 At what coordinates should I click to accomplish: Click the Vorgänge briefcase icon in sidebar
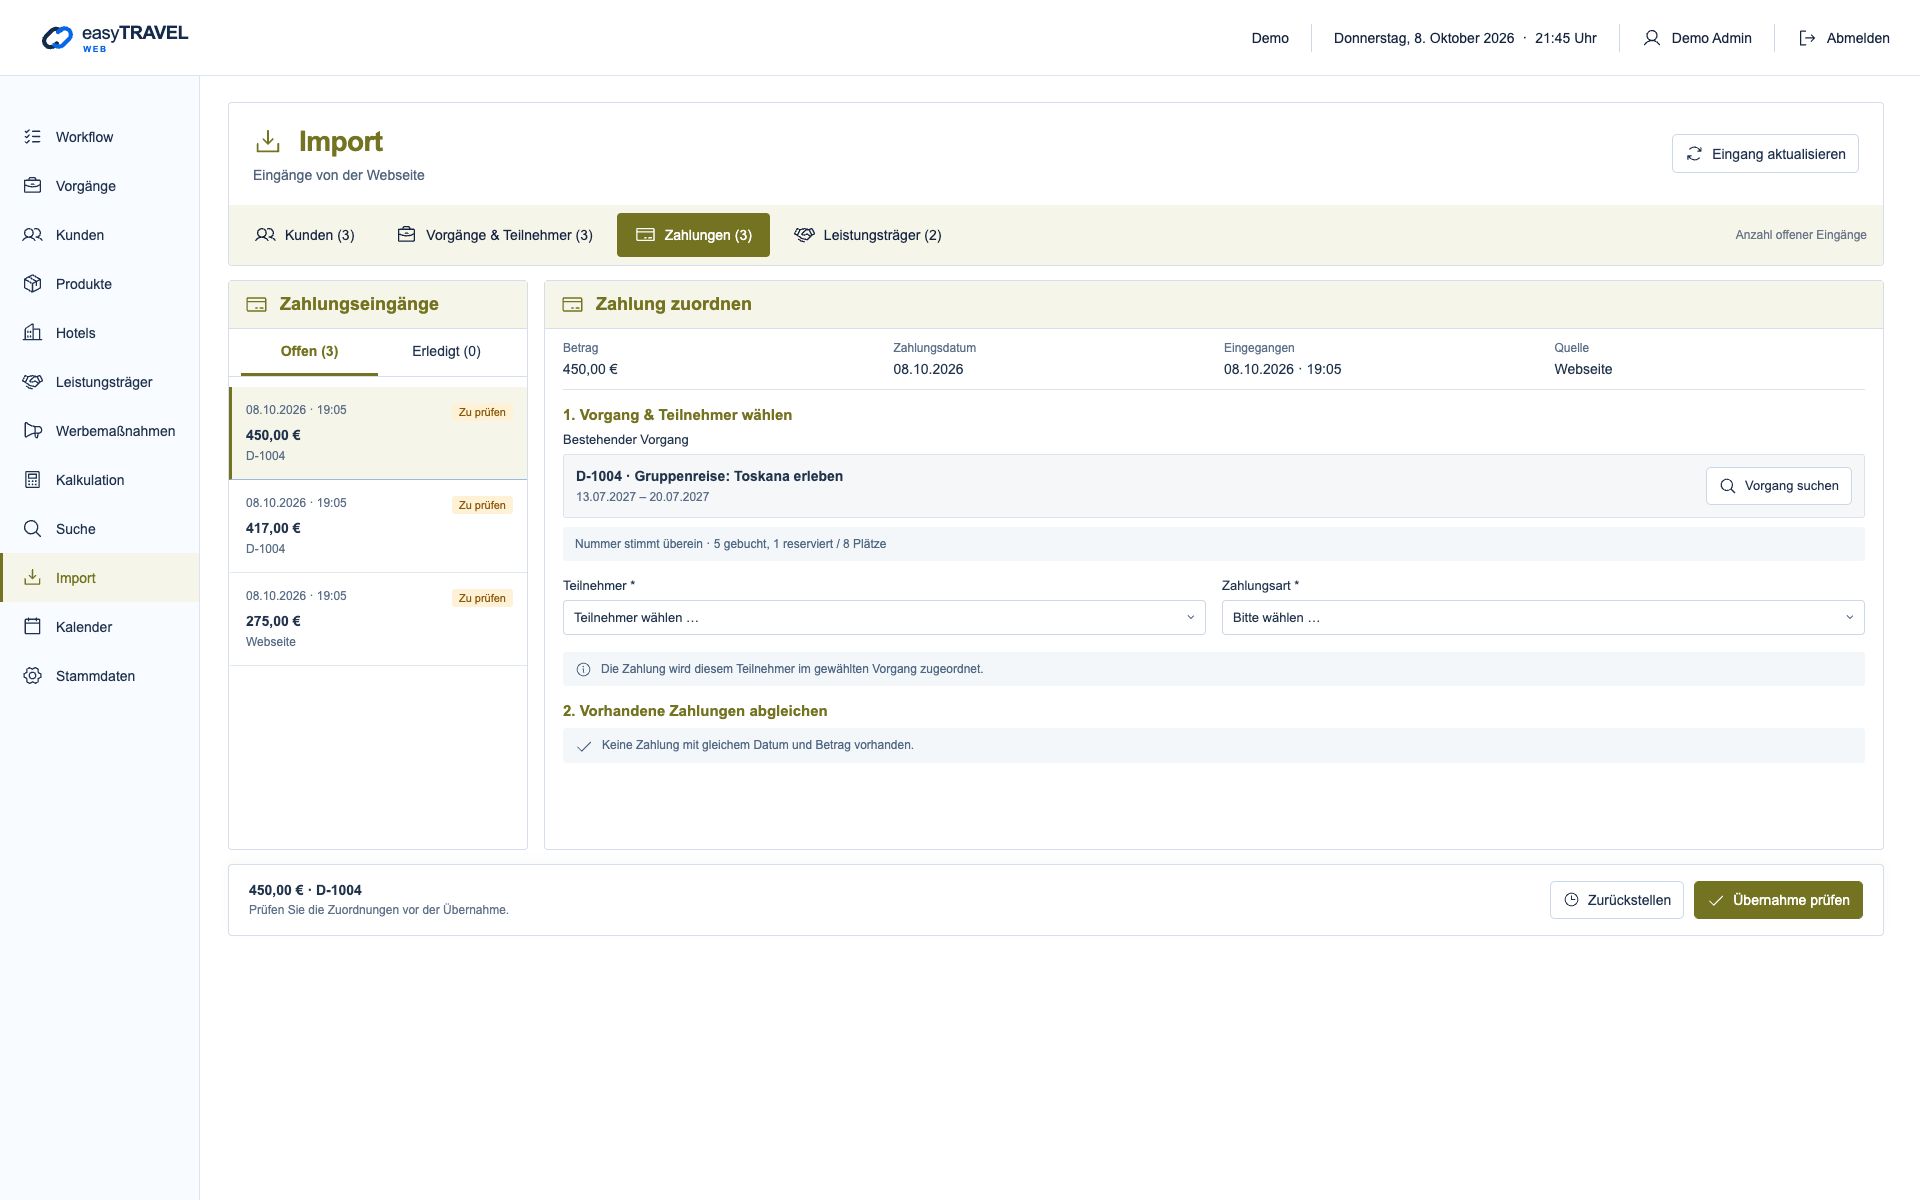click(x=33, y=186)
